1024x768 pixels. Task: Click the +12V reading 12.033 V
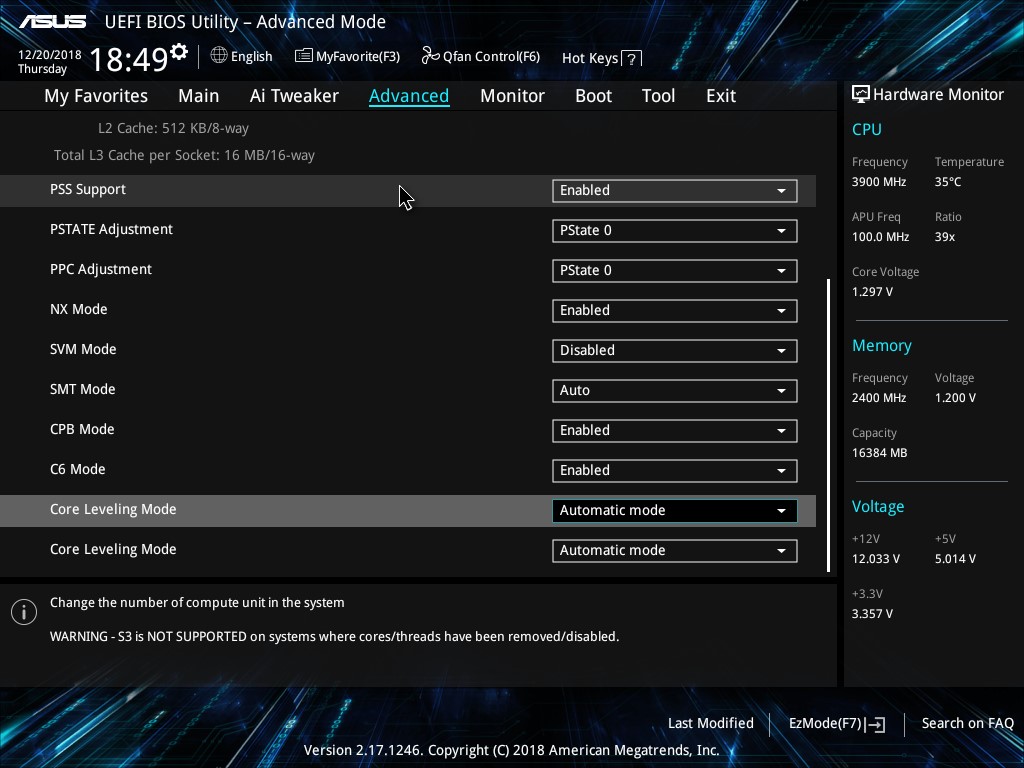[x=876, y=559]
